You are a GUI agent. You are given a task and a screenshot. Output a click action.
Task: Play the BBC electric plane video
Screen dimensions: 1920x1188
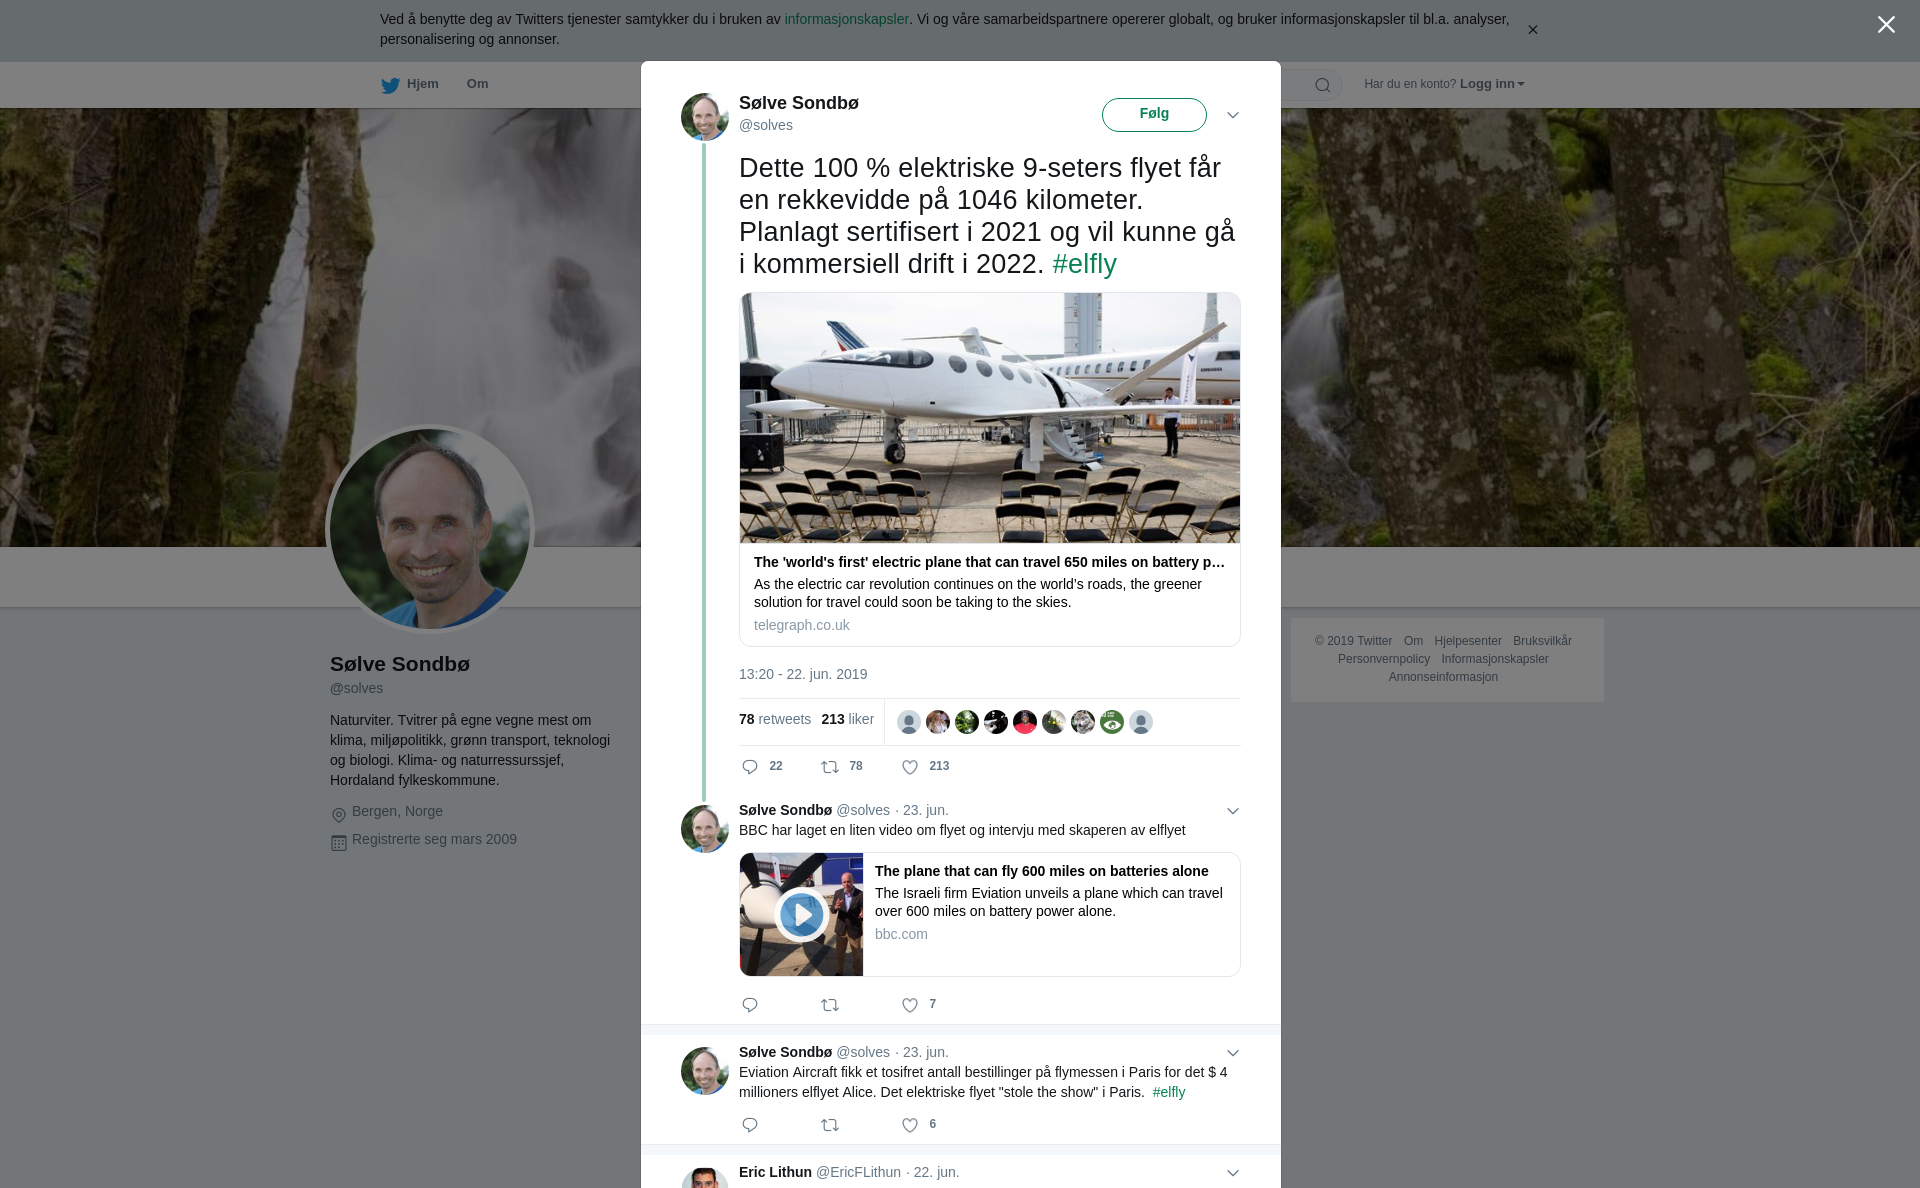click(x=801, y=914)
